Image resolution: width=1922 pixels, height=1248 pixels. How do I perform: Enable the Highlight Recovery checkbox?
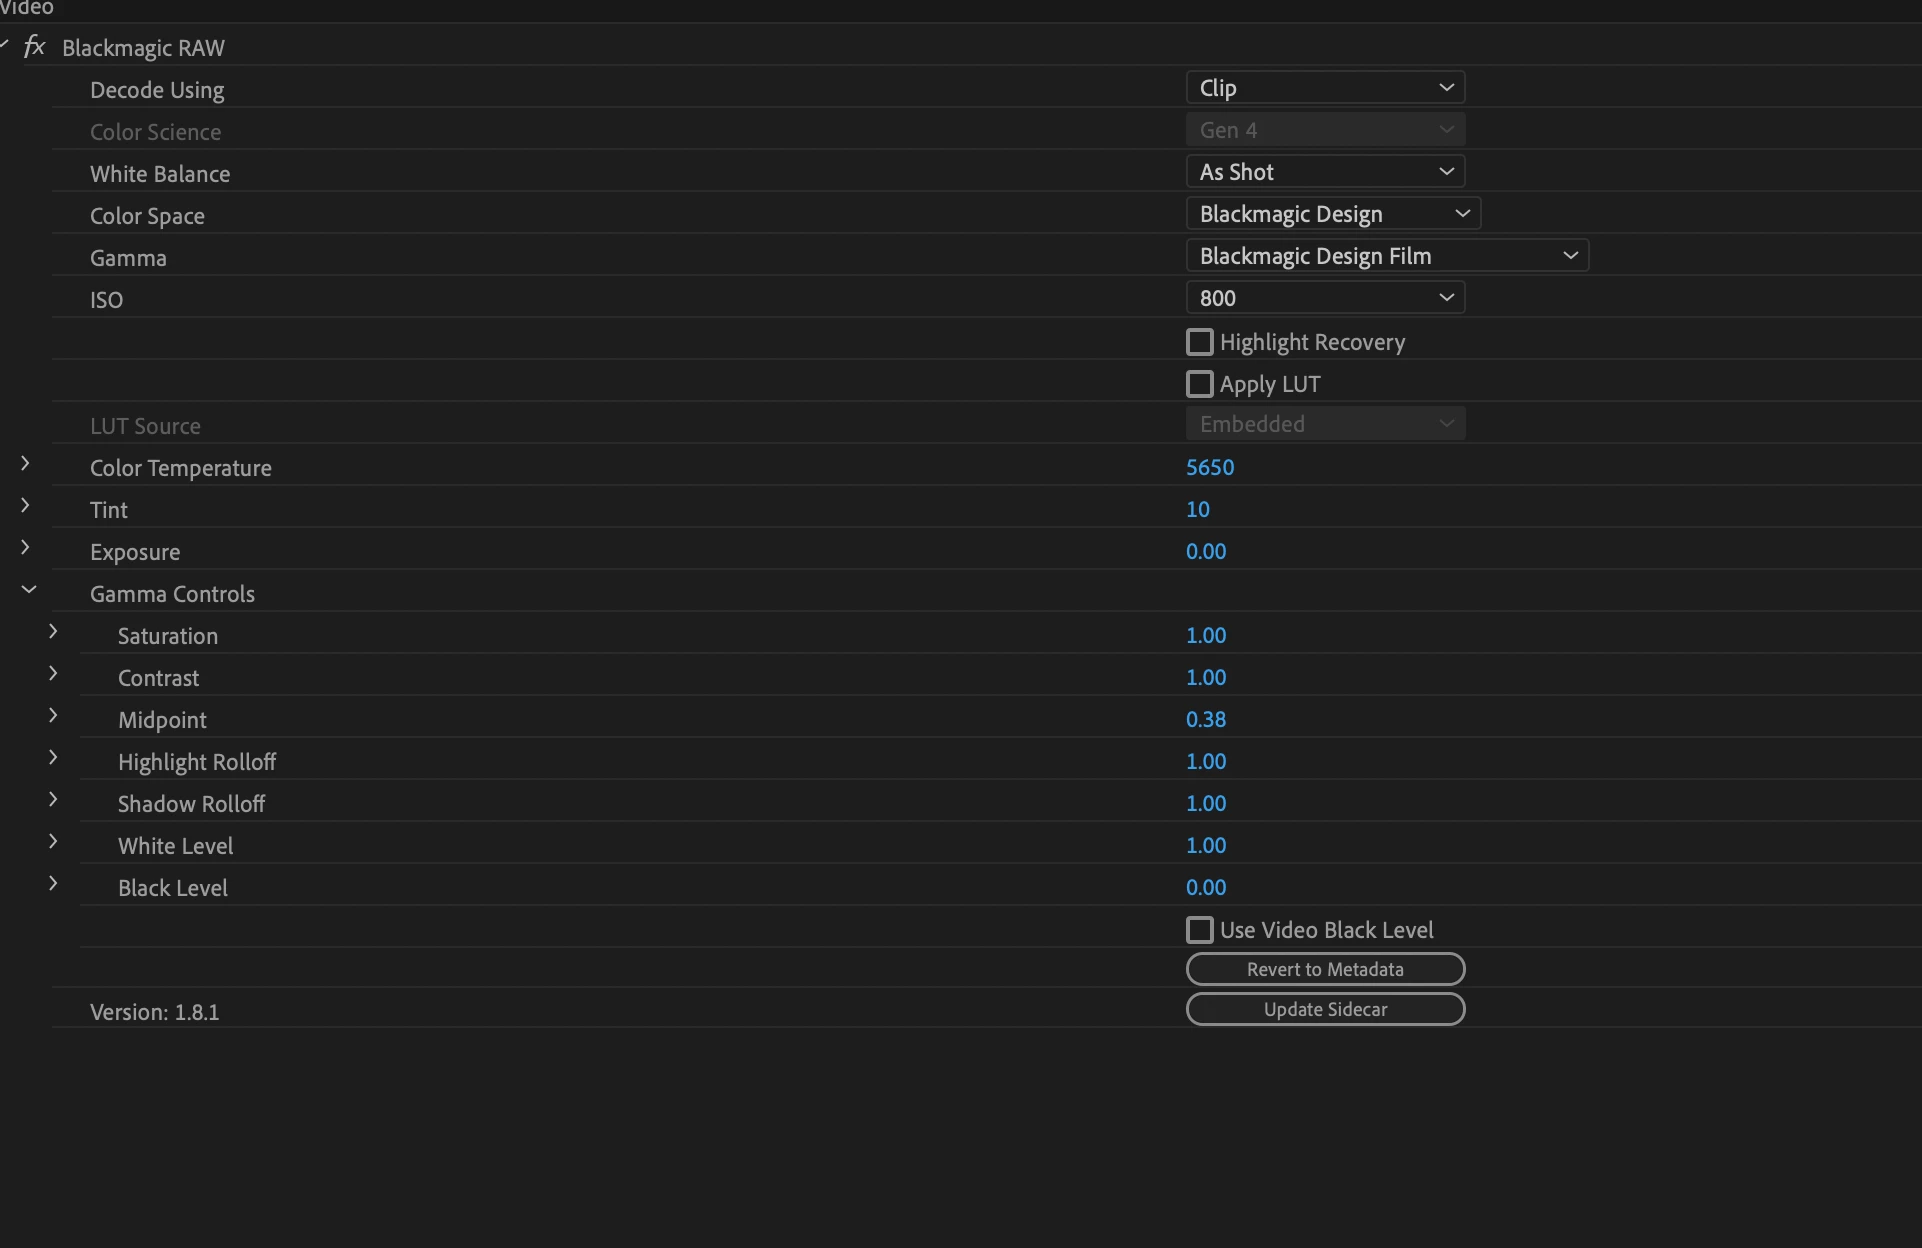1199,342
